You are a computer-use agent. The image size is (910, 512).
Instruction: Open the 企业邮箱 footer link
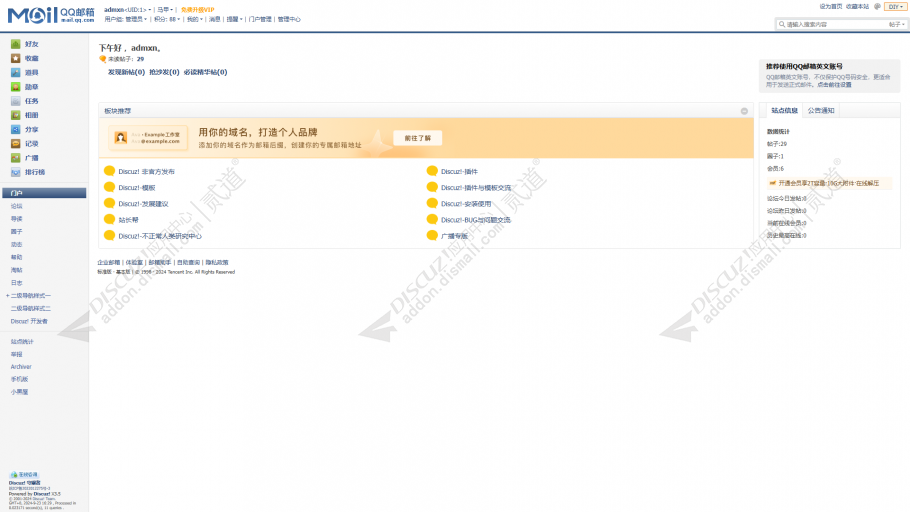[109, 262]
